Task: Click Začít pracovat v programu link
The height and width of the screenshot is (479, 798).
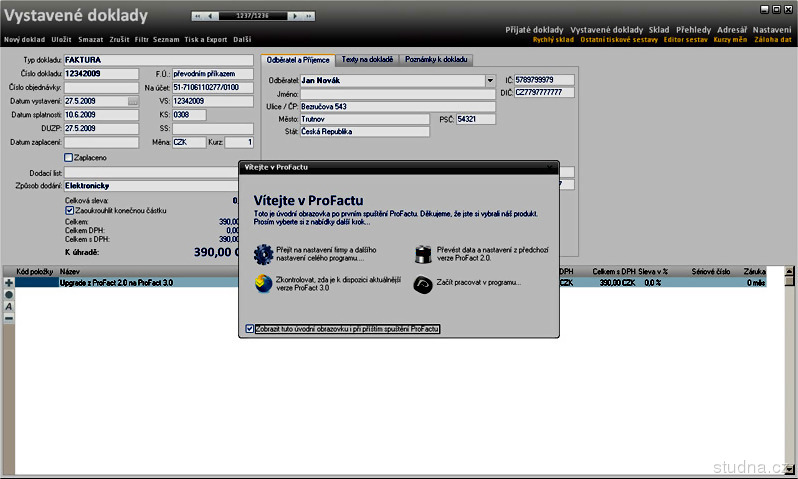Action: (478, 282)
